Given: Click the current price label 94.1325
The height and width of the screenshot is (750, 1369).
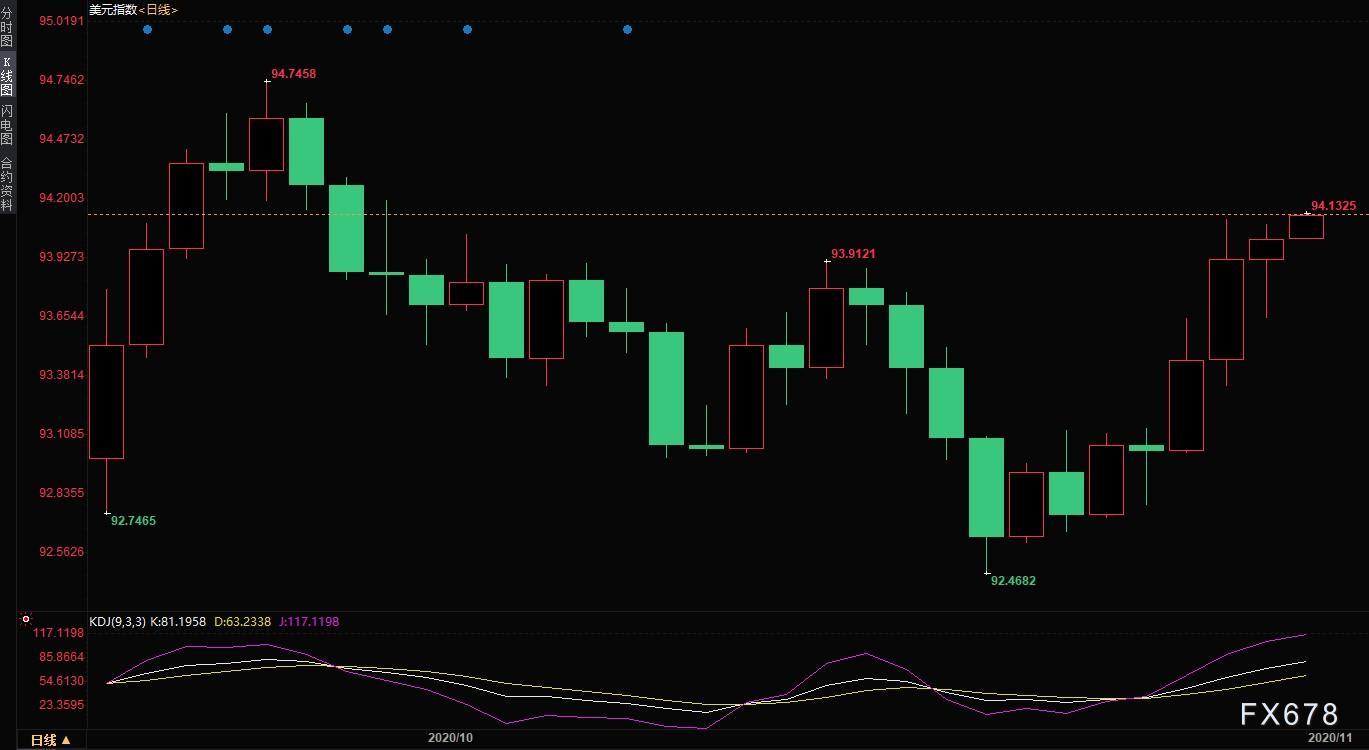Looking at the screenshot, I should (x=1333, y=206).
